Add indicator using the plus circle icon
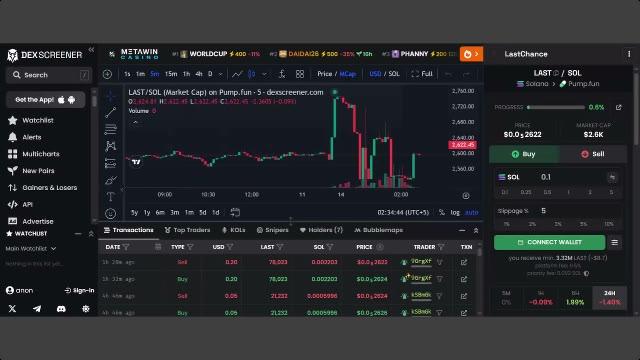 click(x=107, y=74)
